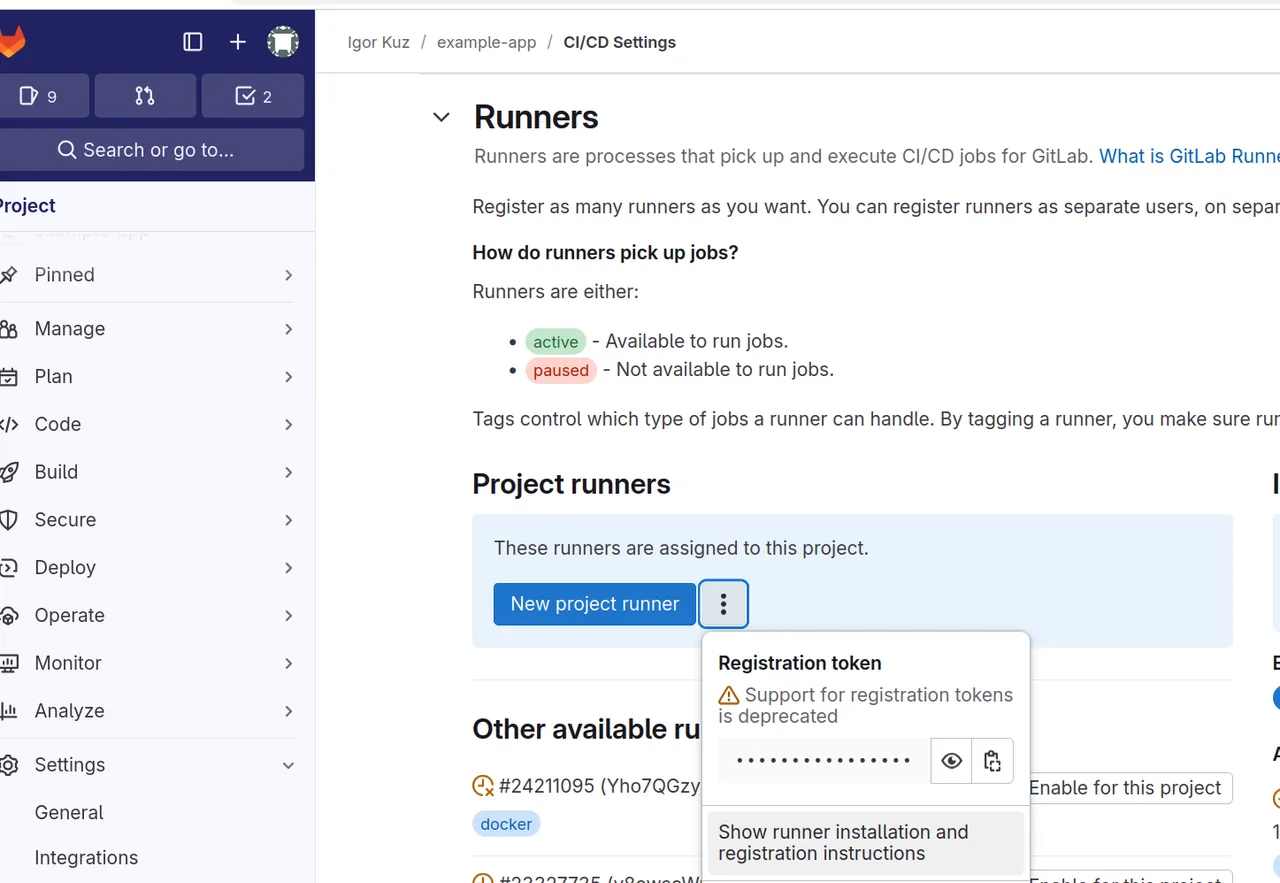This screenshot has height=883, width=1280.
Task: Open the What is GitLab Runner link
Action: [x=1189, y=156]
